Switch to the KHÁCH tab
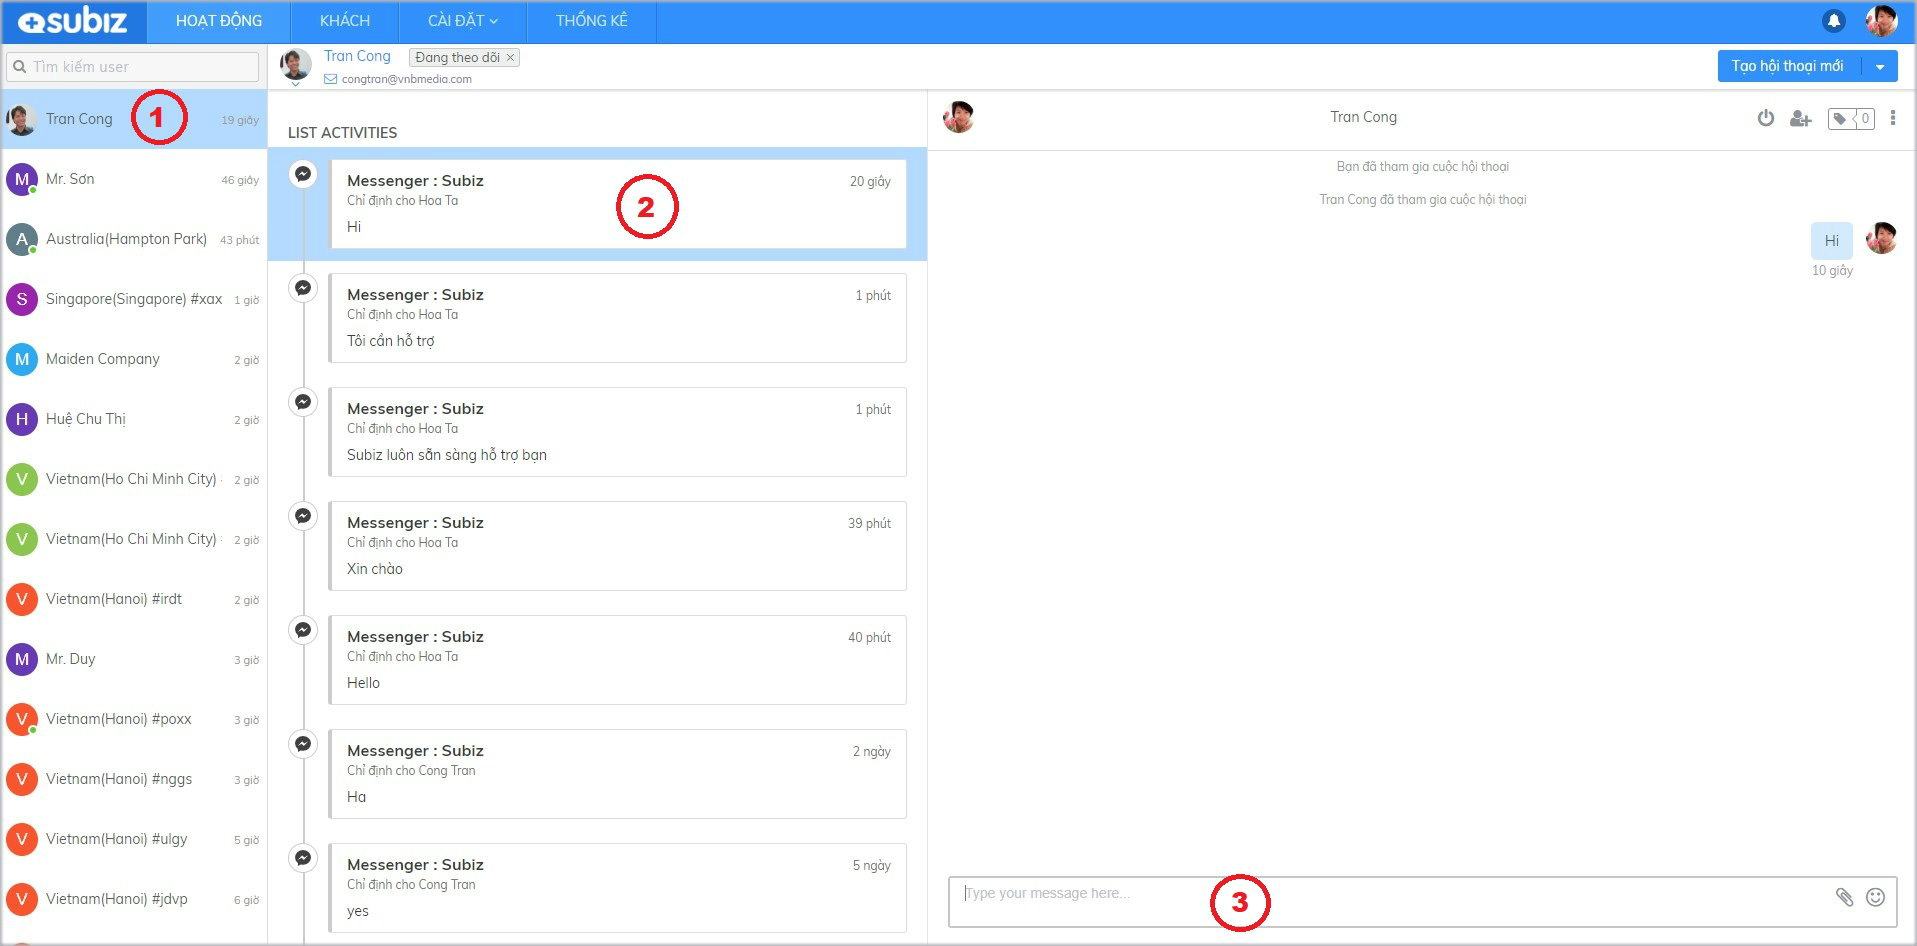 [344, 21]
